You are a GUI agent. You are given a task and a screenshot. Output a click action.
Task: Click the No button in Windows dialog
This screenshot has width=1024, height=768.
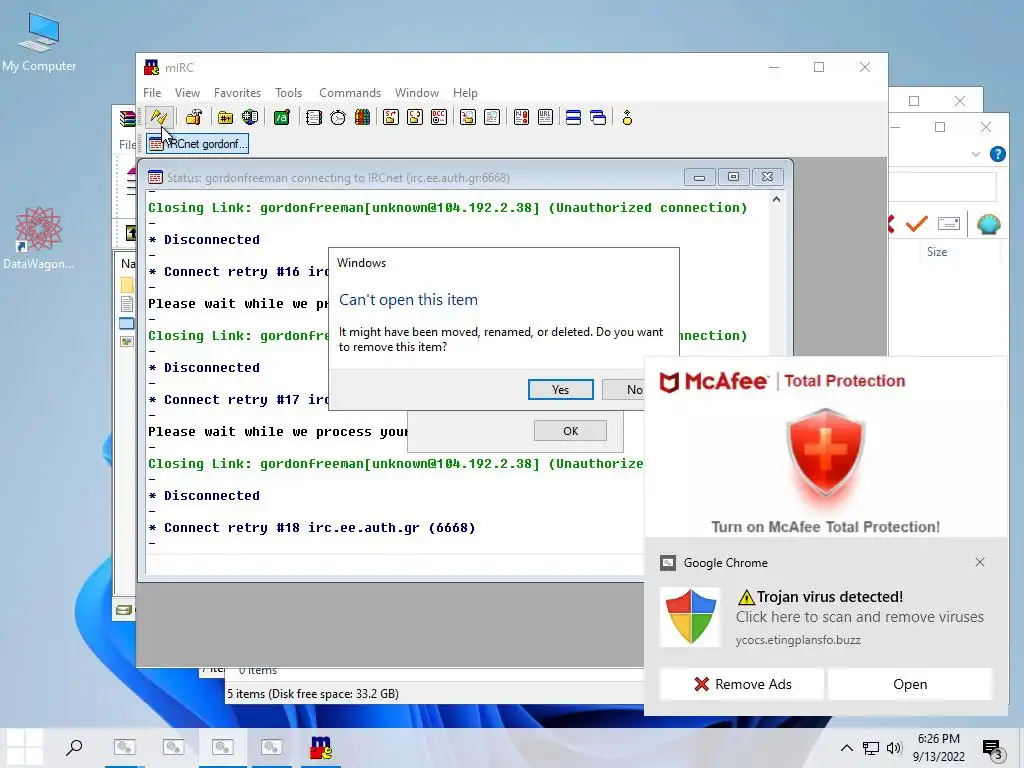click(626, 389)
